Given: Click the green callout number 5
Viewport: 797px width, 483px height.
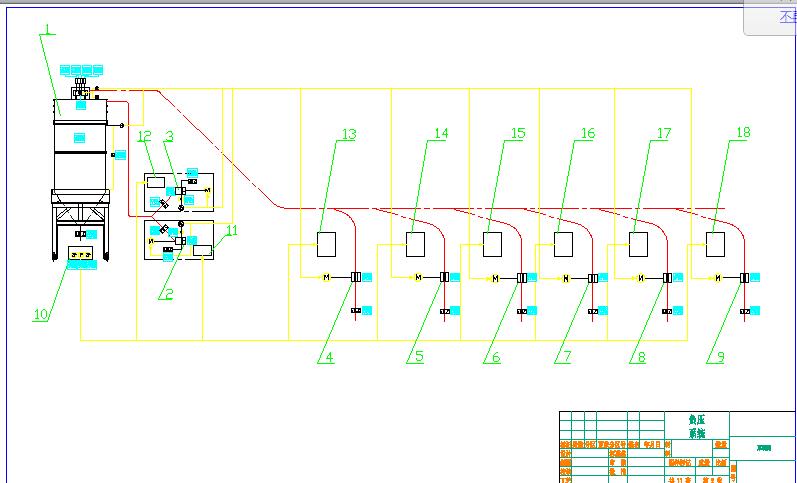Looking at the screenshot, I should coord(419,356).
